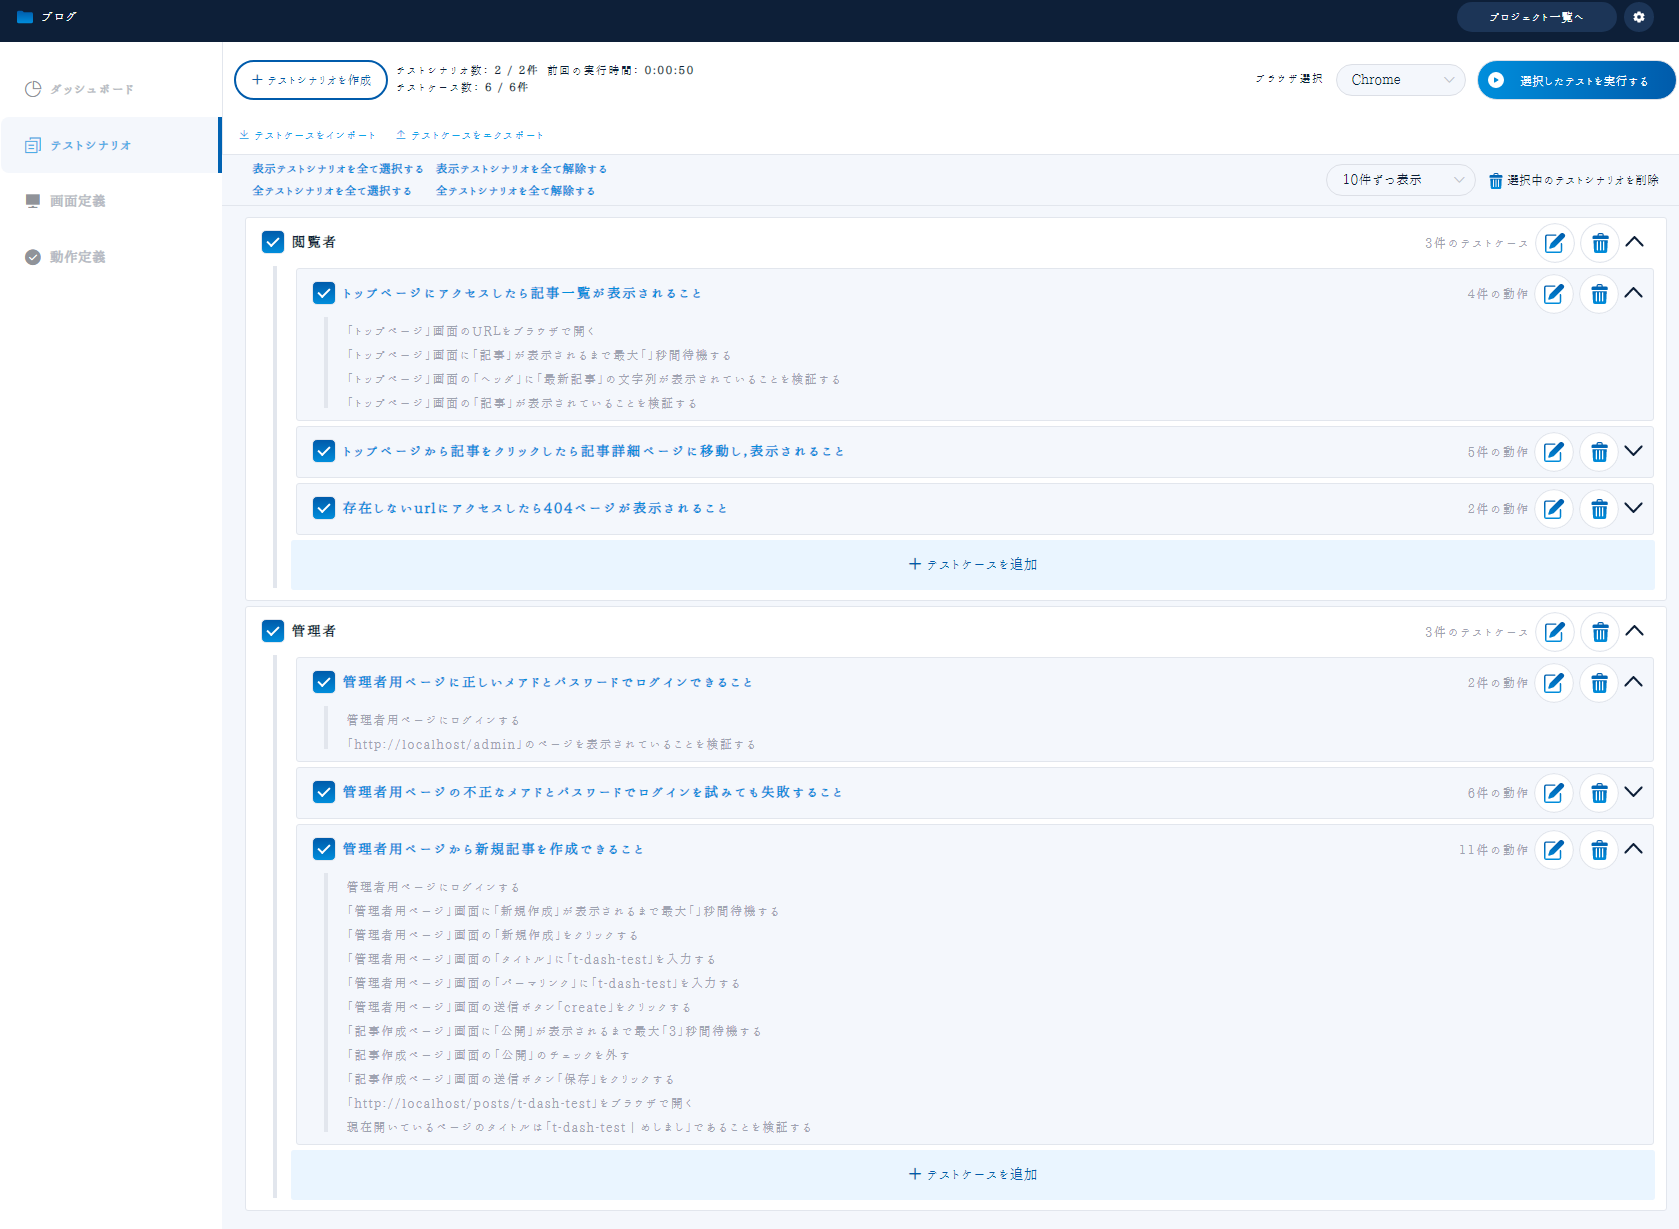Edit the 404 page test case
Viewport: 1679px width, 1229px height.
tap(1554, 509)
